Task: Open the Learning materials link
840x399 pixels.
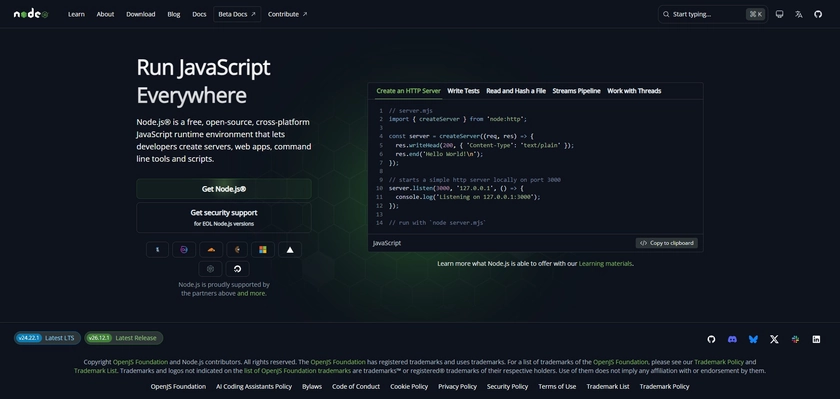Action: click(605, 264)
